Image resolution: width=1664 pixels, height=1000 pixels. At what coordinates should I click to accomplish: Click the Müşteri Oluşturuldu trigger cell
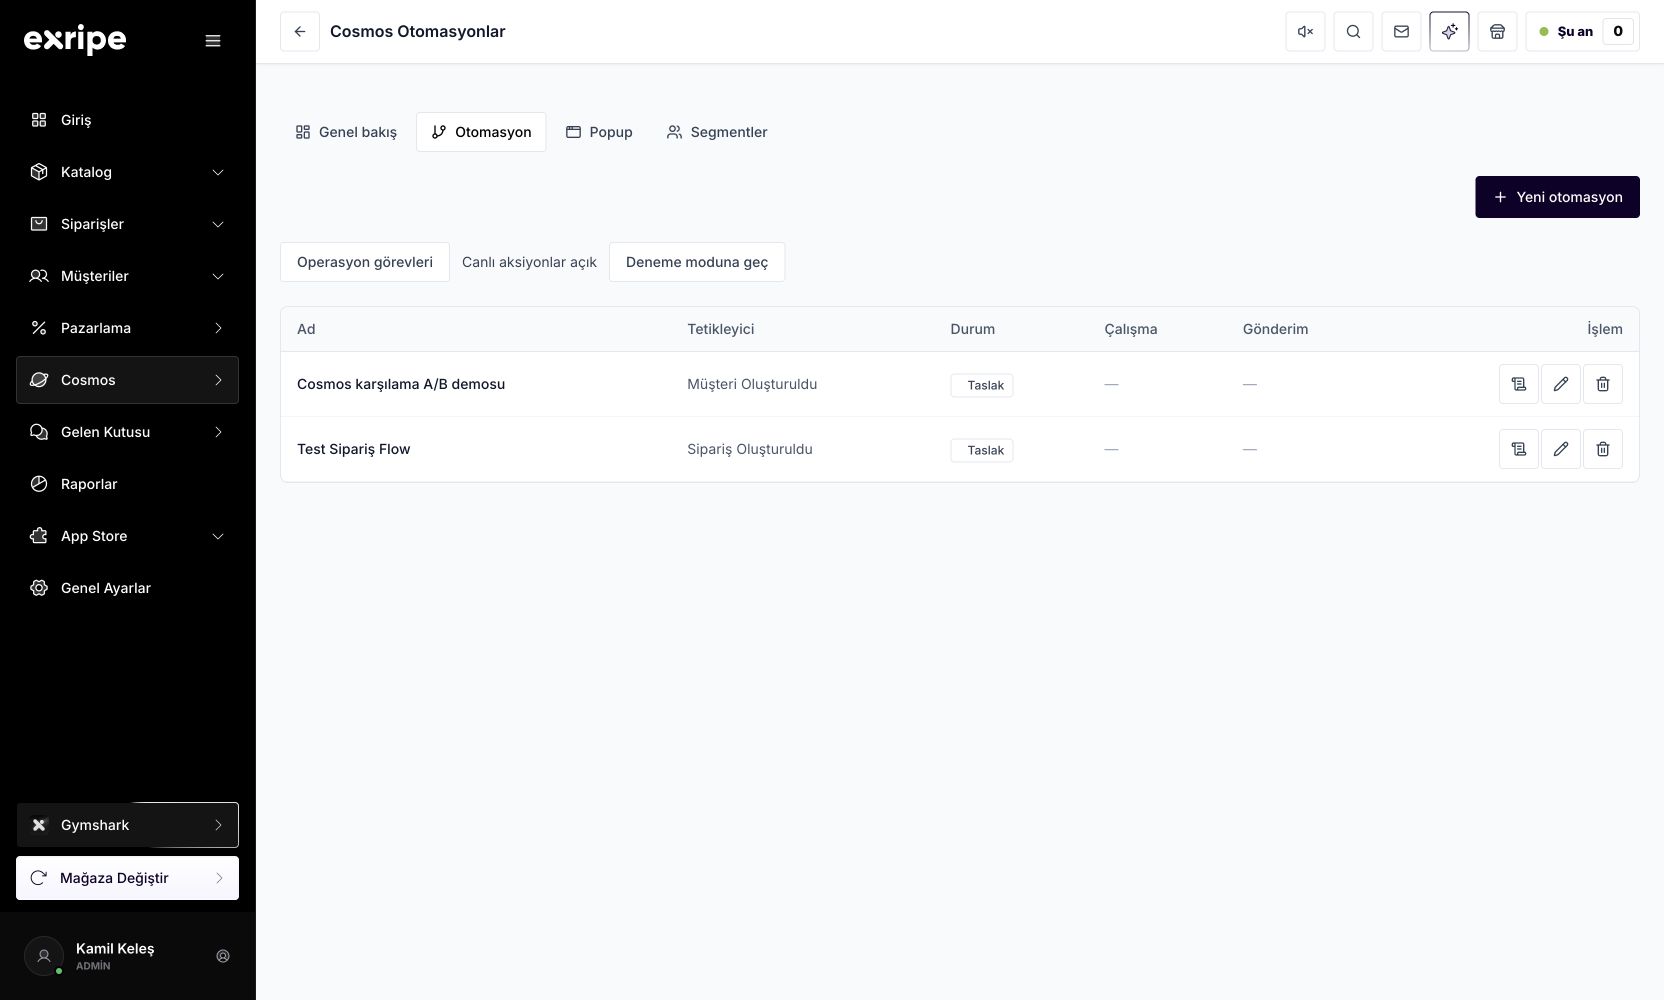click(752, 384)
